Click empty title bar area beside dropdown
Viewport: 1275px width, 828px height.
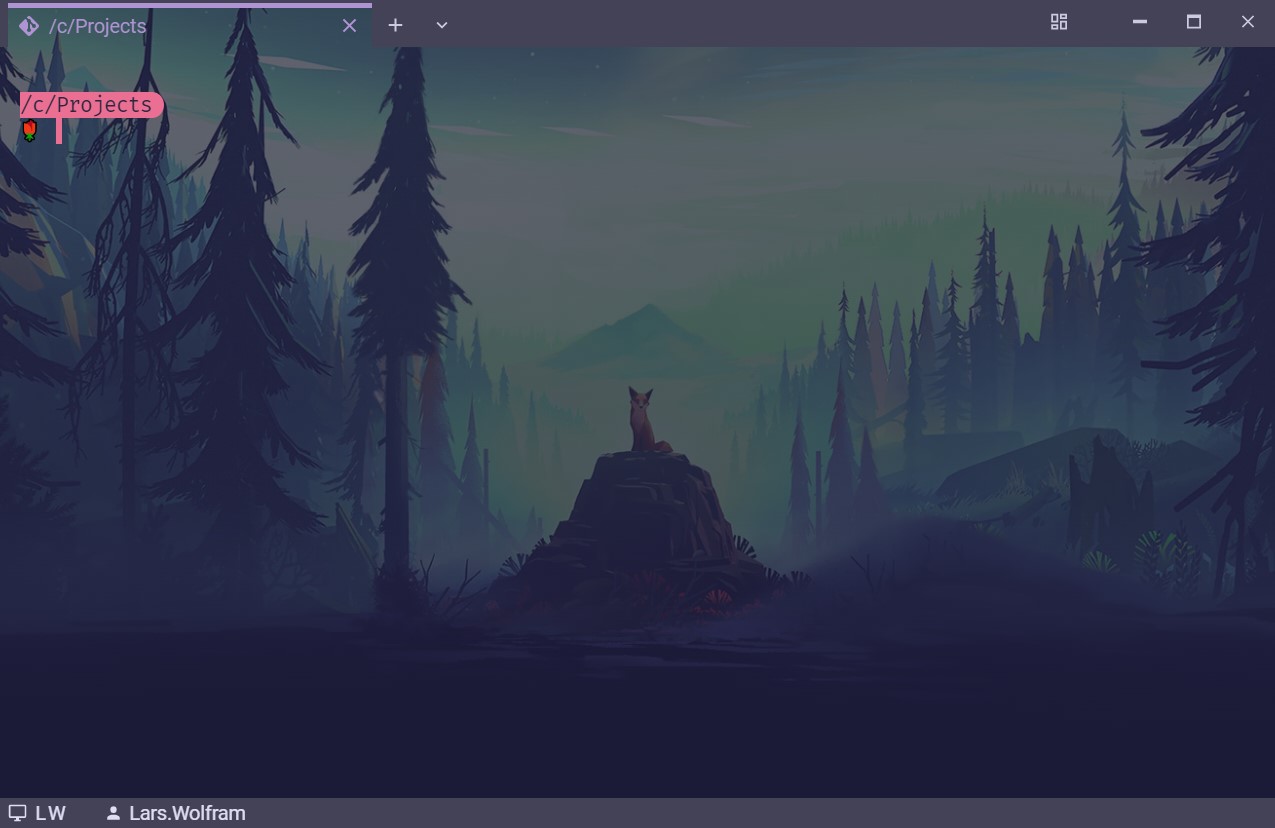coord(750,24)
